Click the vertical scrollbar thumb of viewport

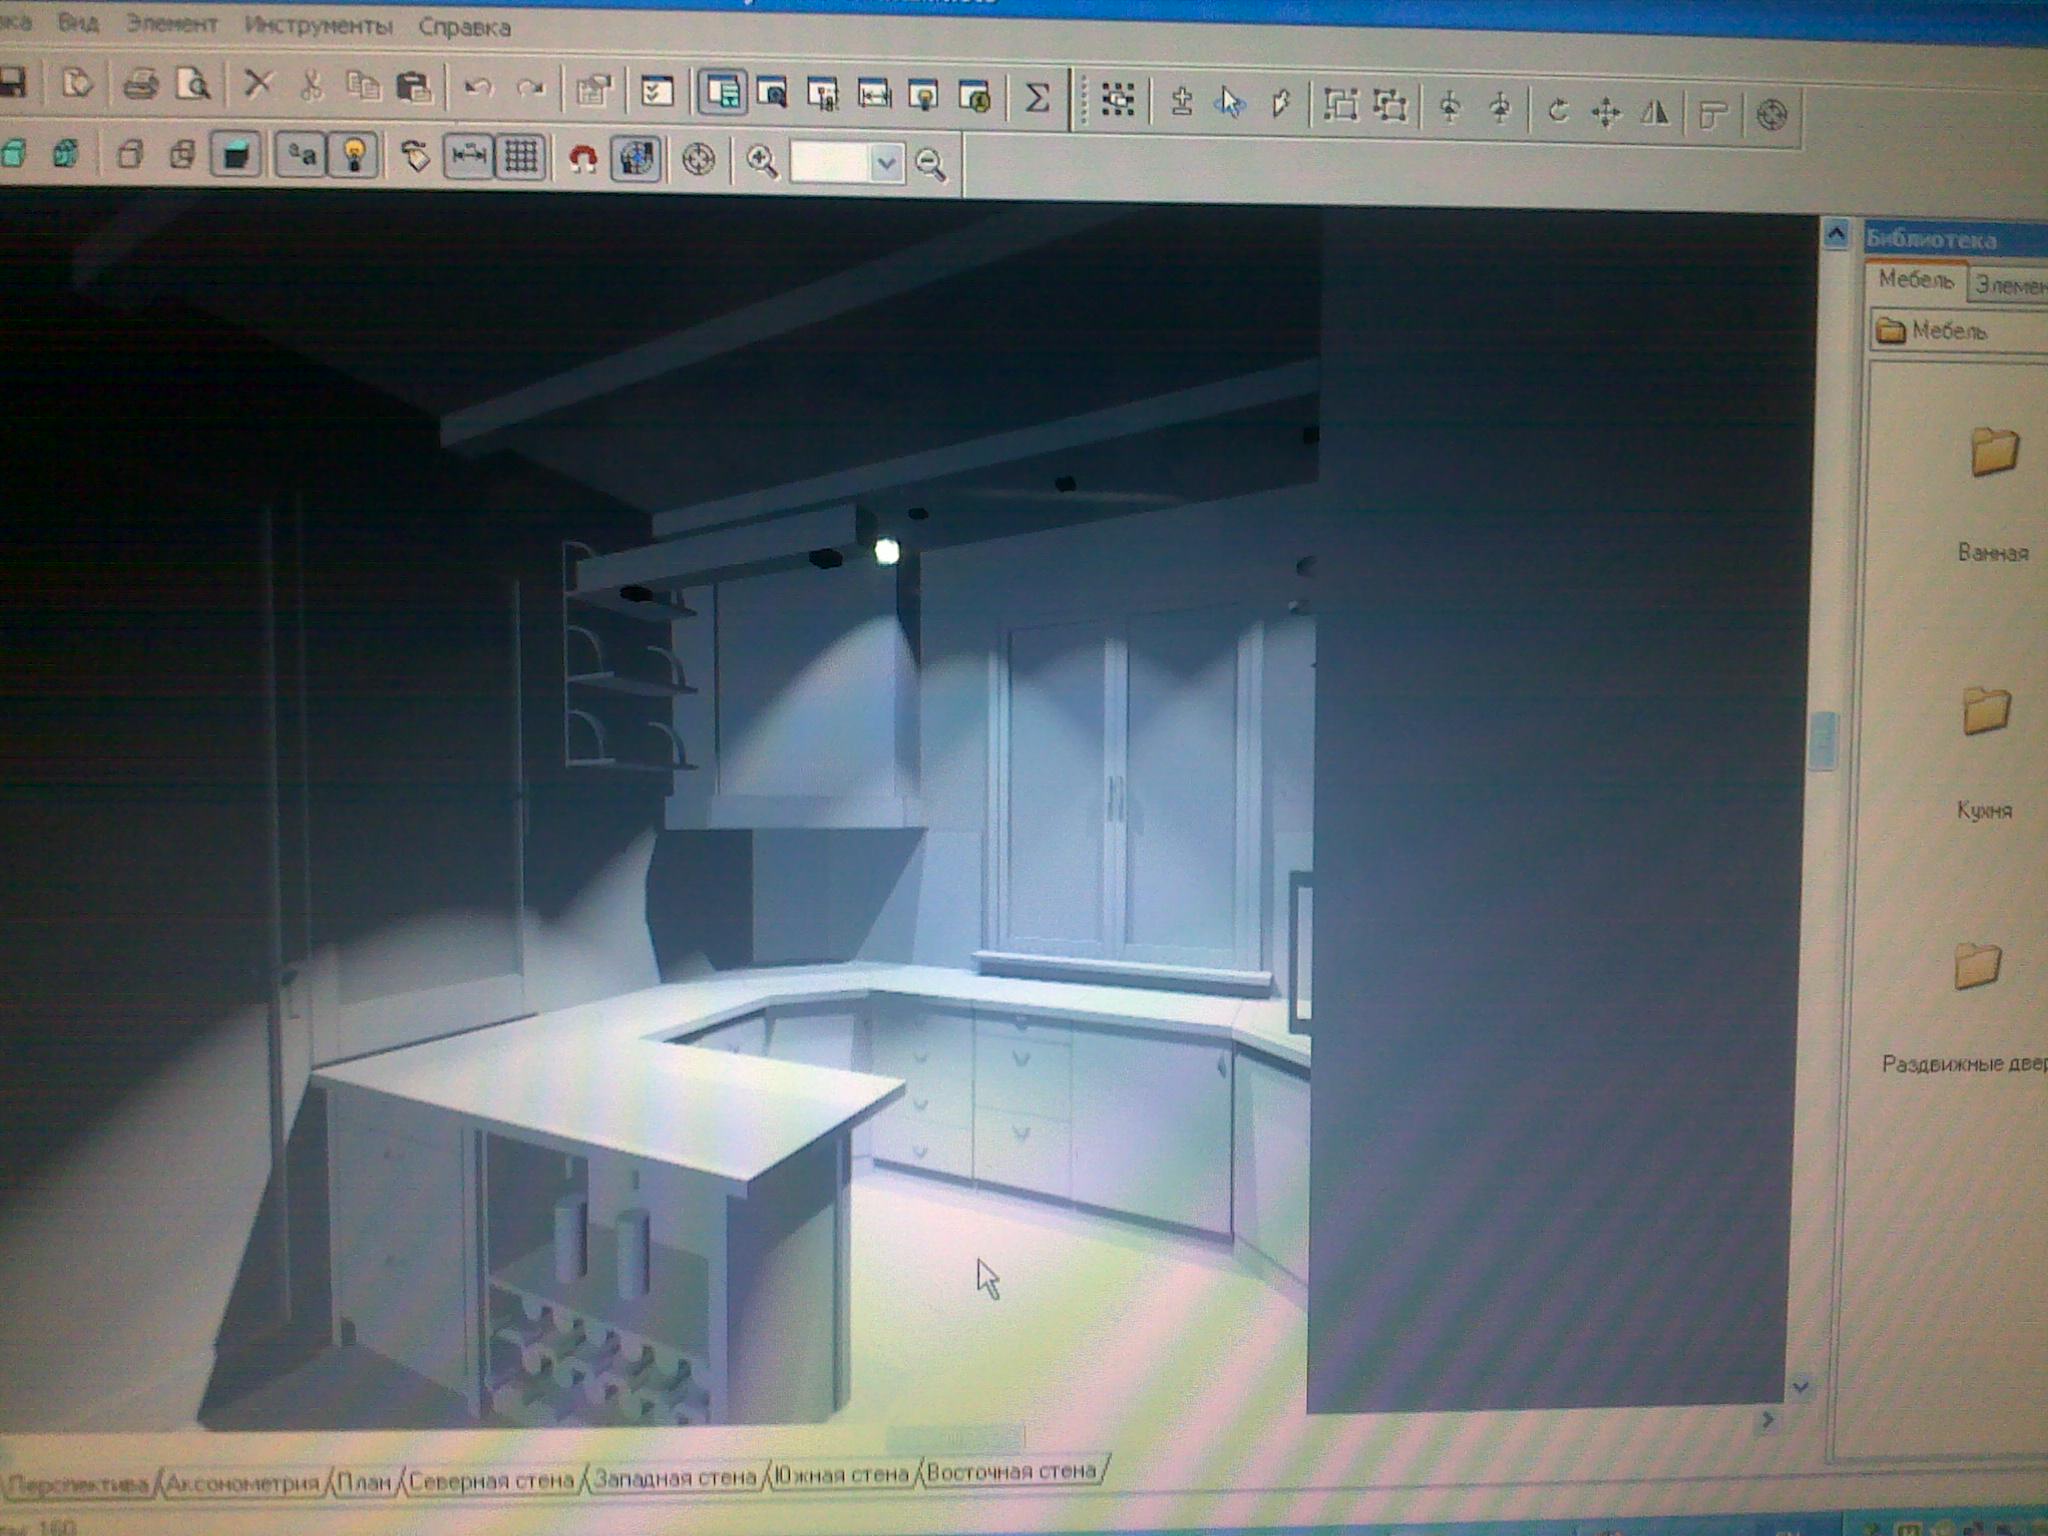(x=1826, y=741)
